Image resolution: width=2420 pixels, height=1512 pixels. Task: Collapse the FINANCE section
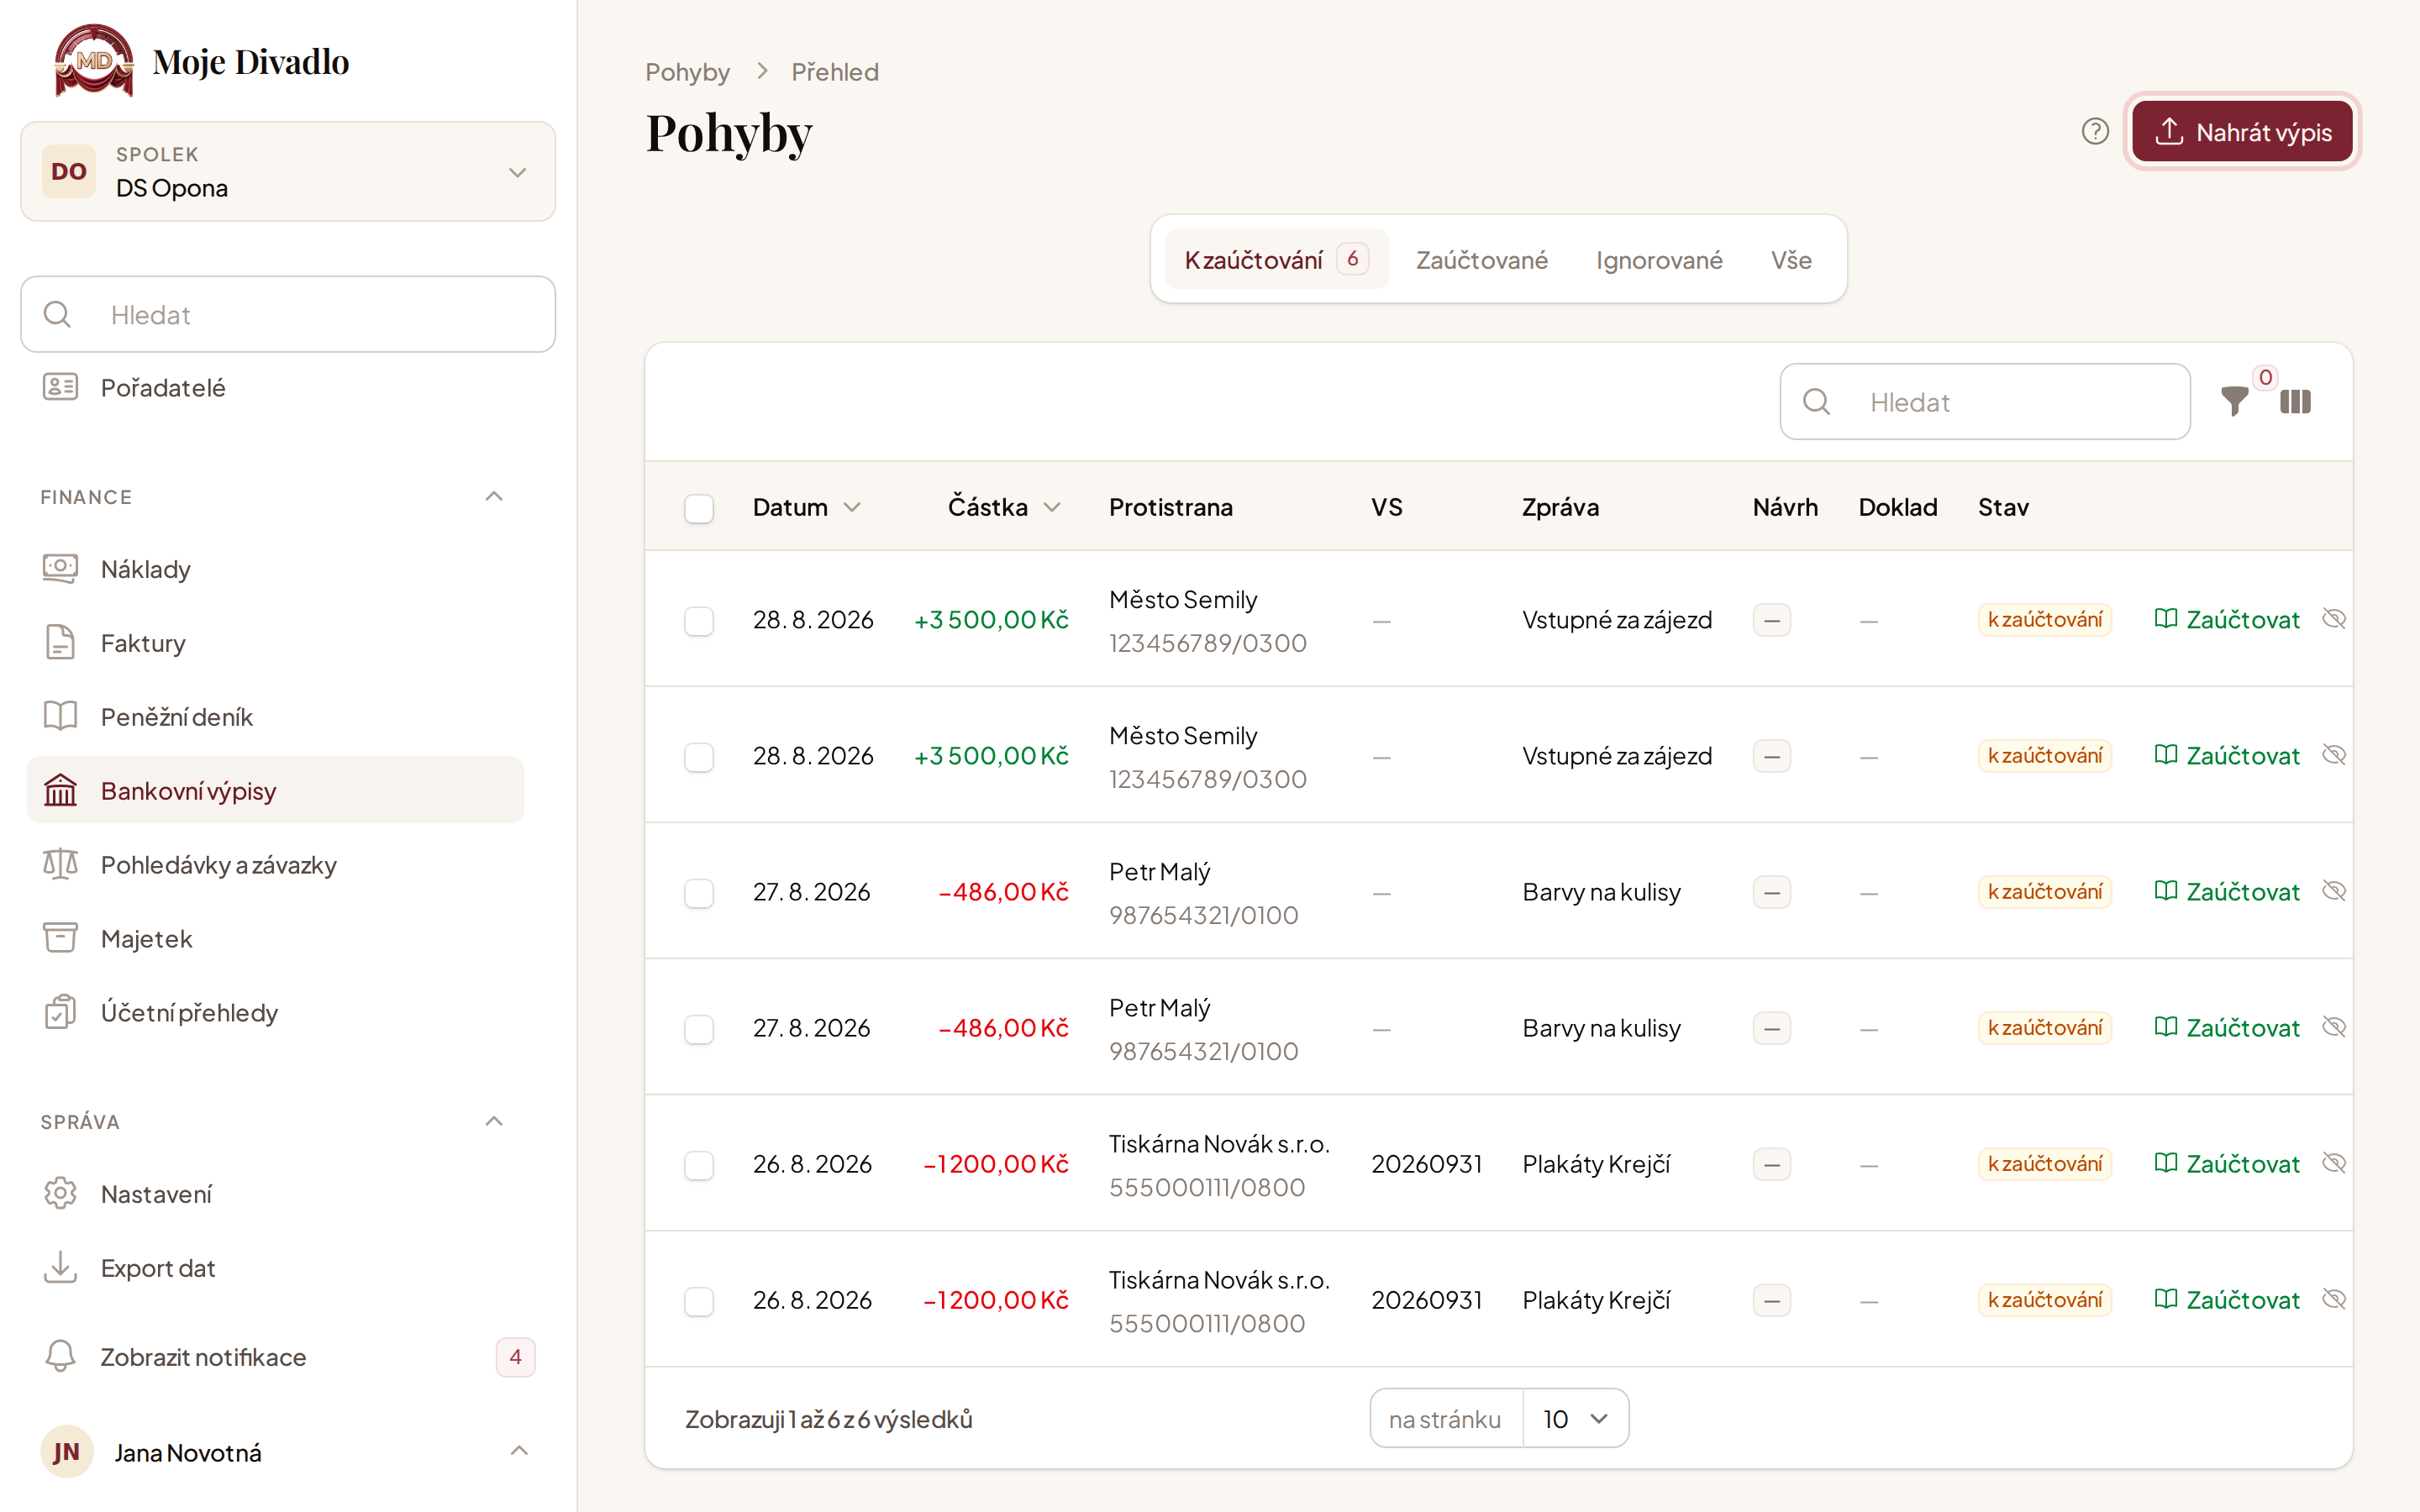(494, 497)
